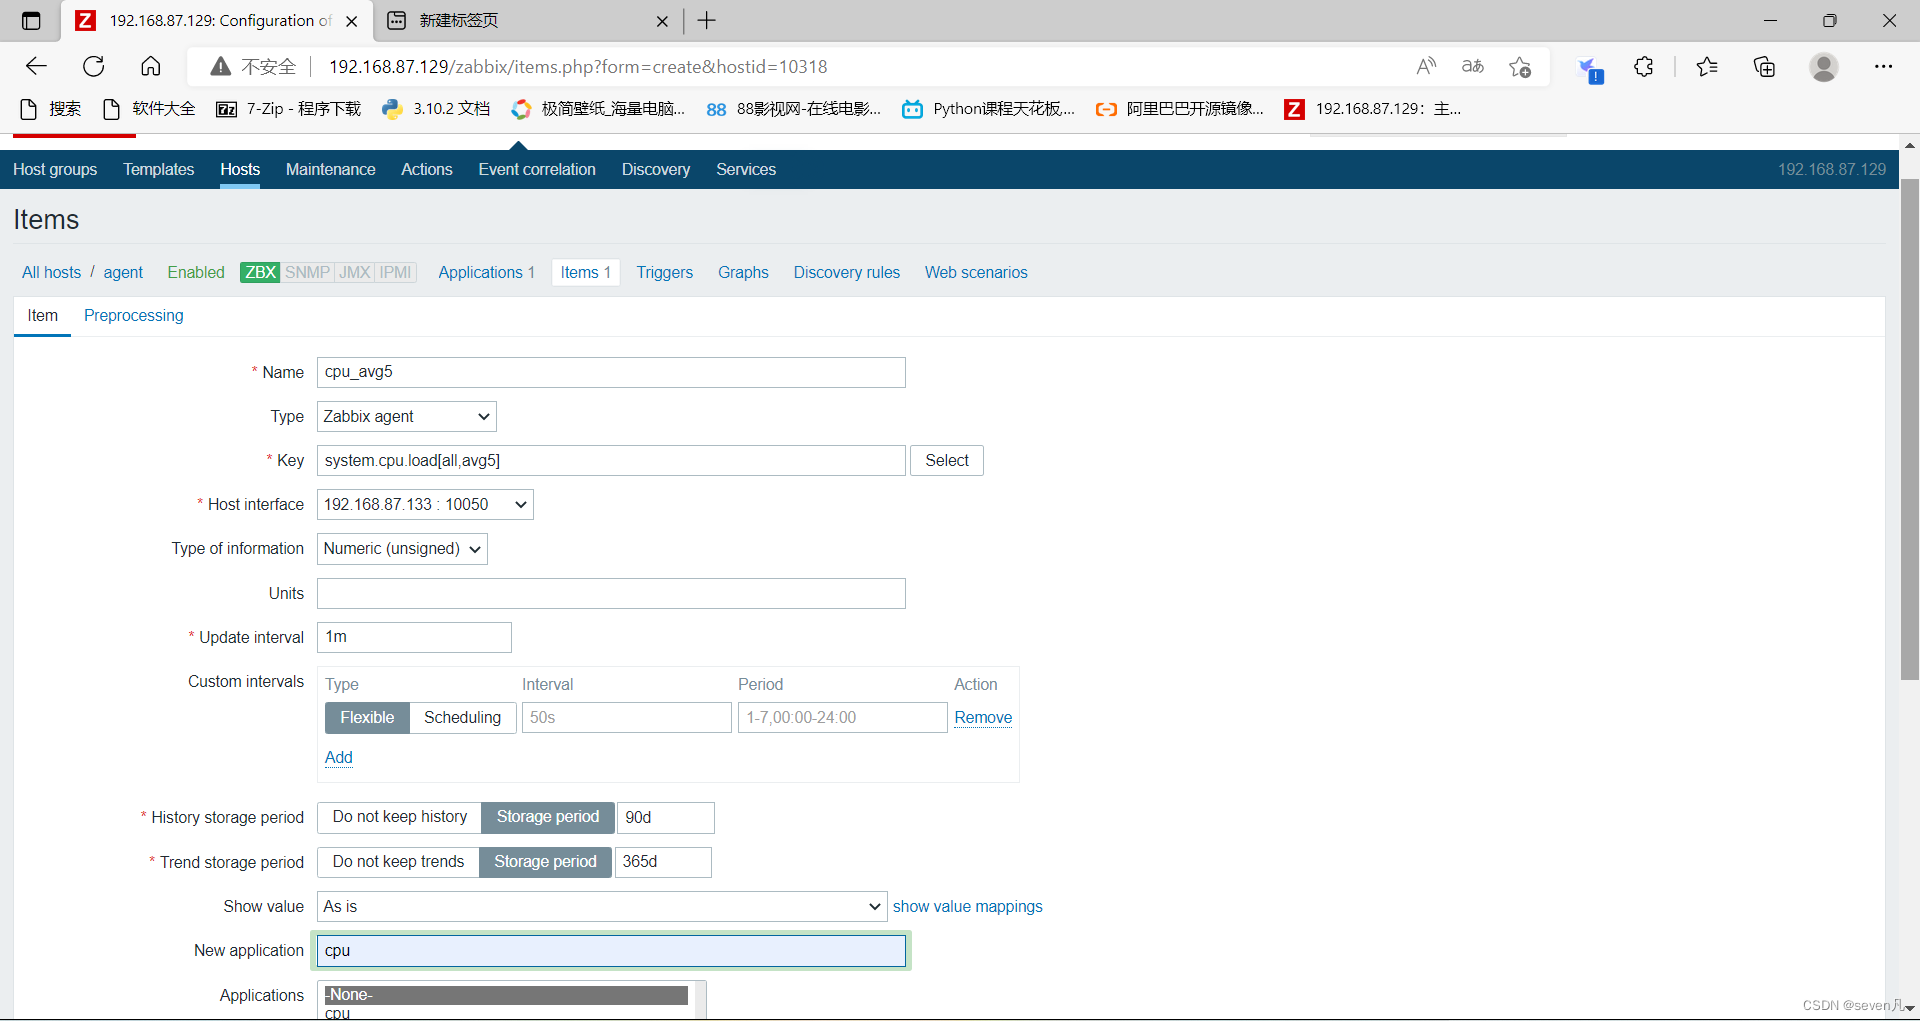
Task: Open the Python 3.10.2 文档 bookmark
Action: (436, 109)
